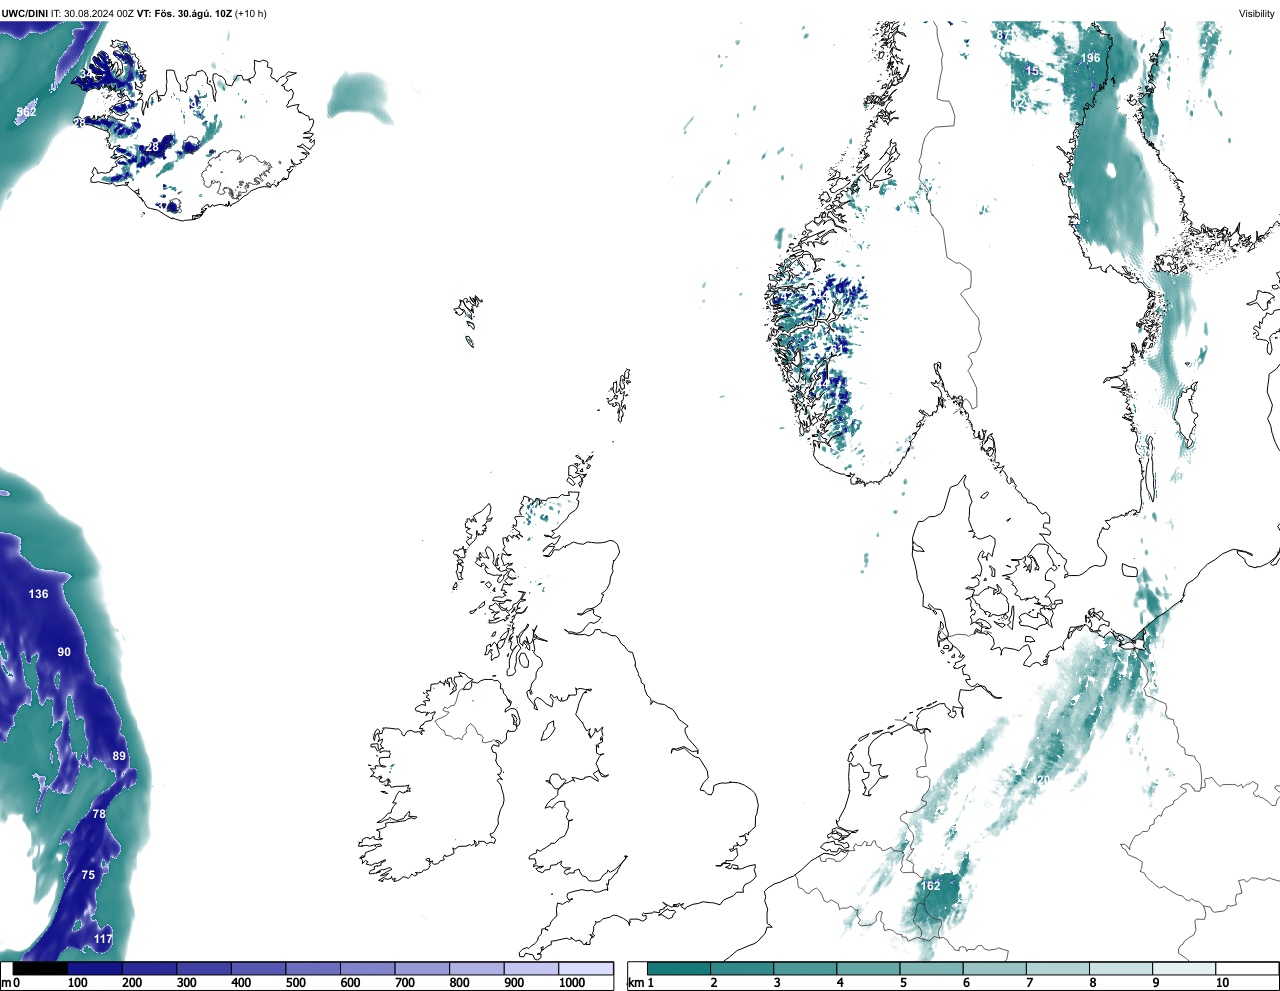Click the '(+10 h)' forecast offset text
Viewport: 1280px width, 991px height.
[250, 14]
